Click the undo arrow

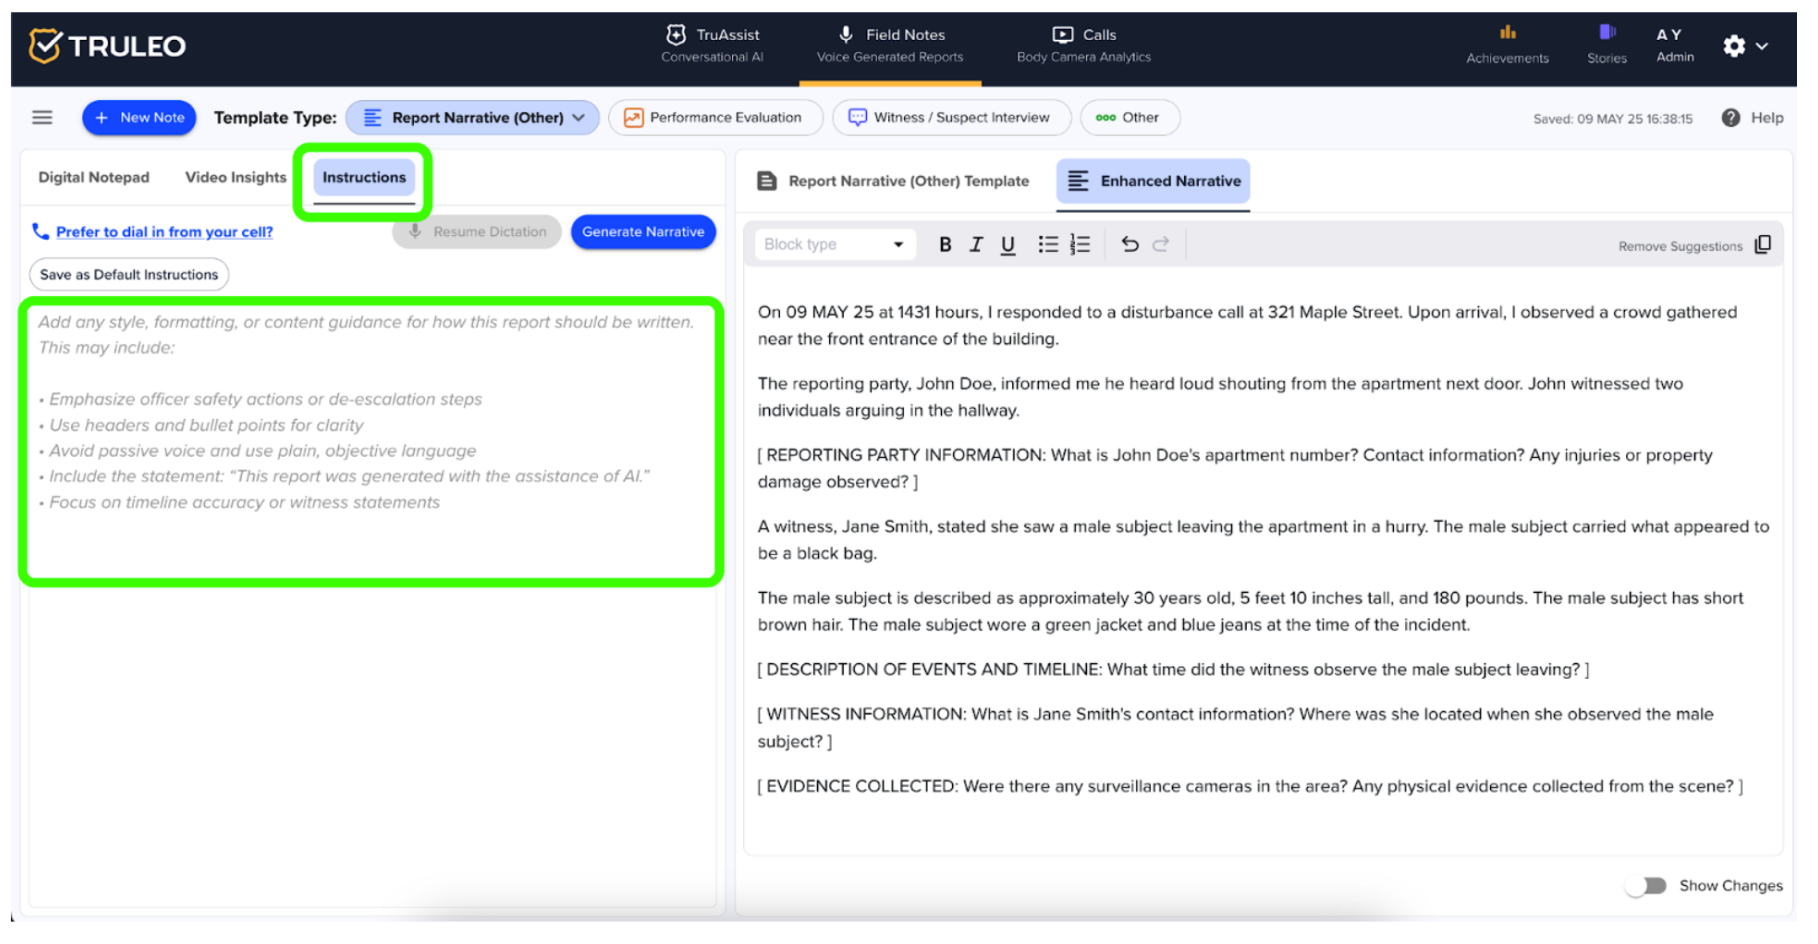pyautogui.click(x=1130, y=245)
